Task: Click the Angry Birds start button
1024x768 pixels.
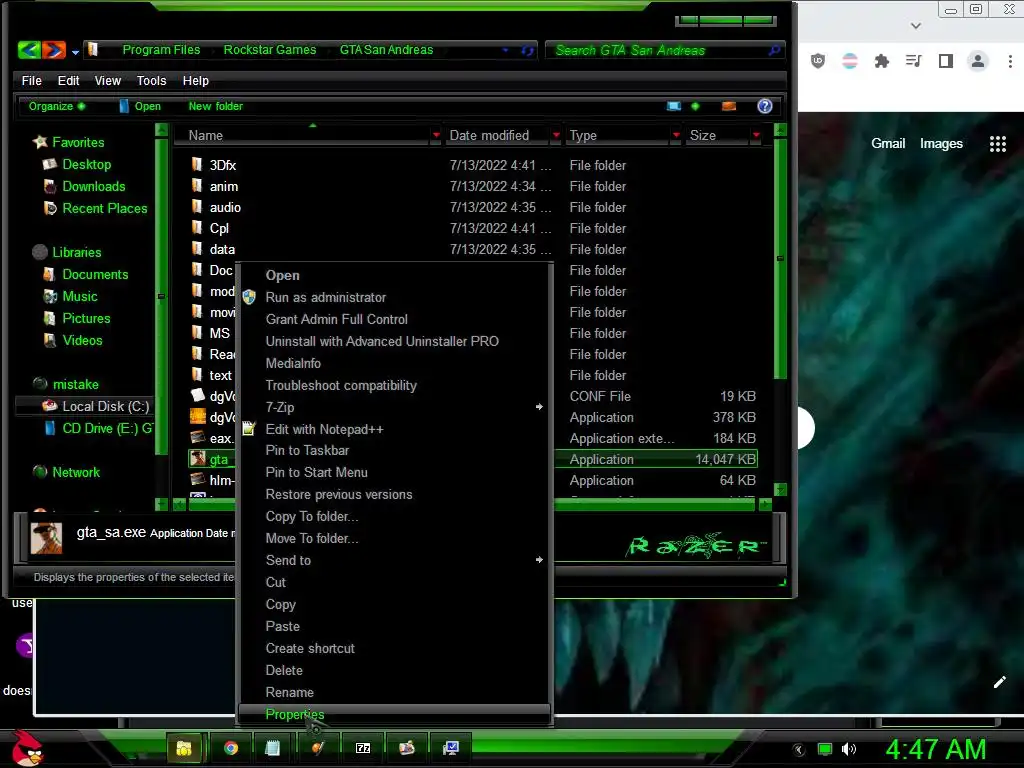Action: 26,748
